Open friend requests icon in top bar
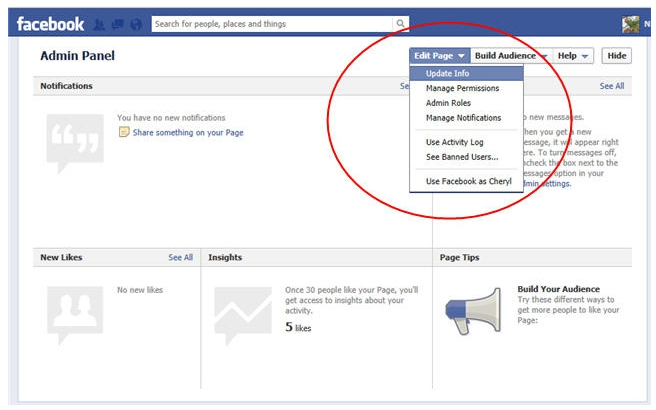Viewport: 656px width, 410px height. click(99, 25)
